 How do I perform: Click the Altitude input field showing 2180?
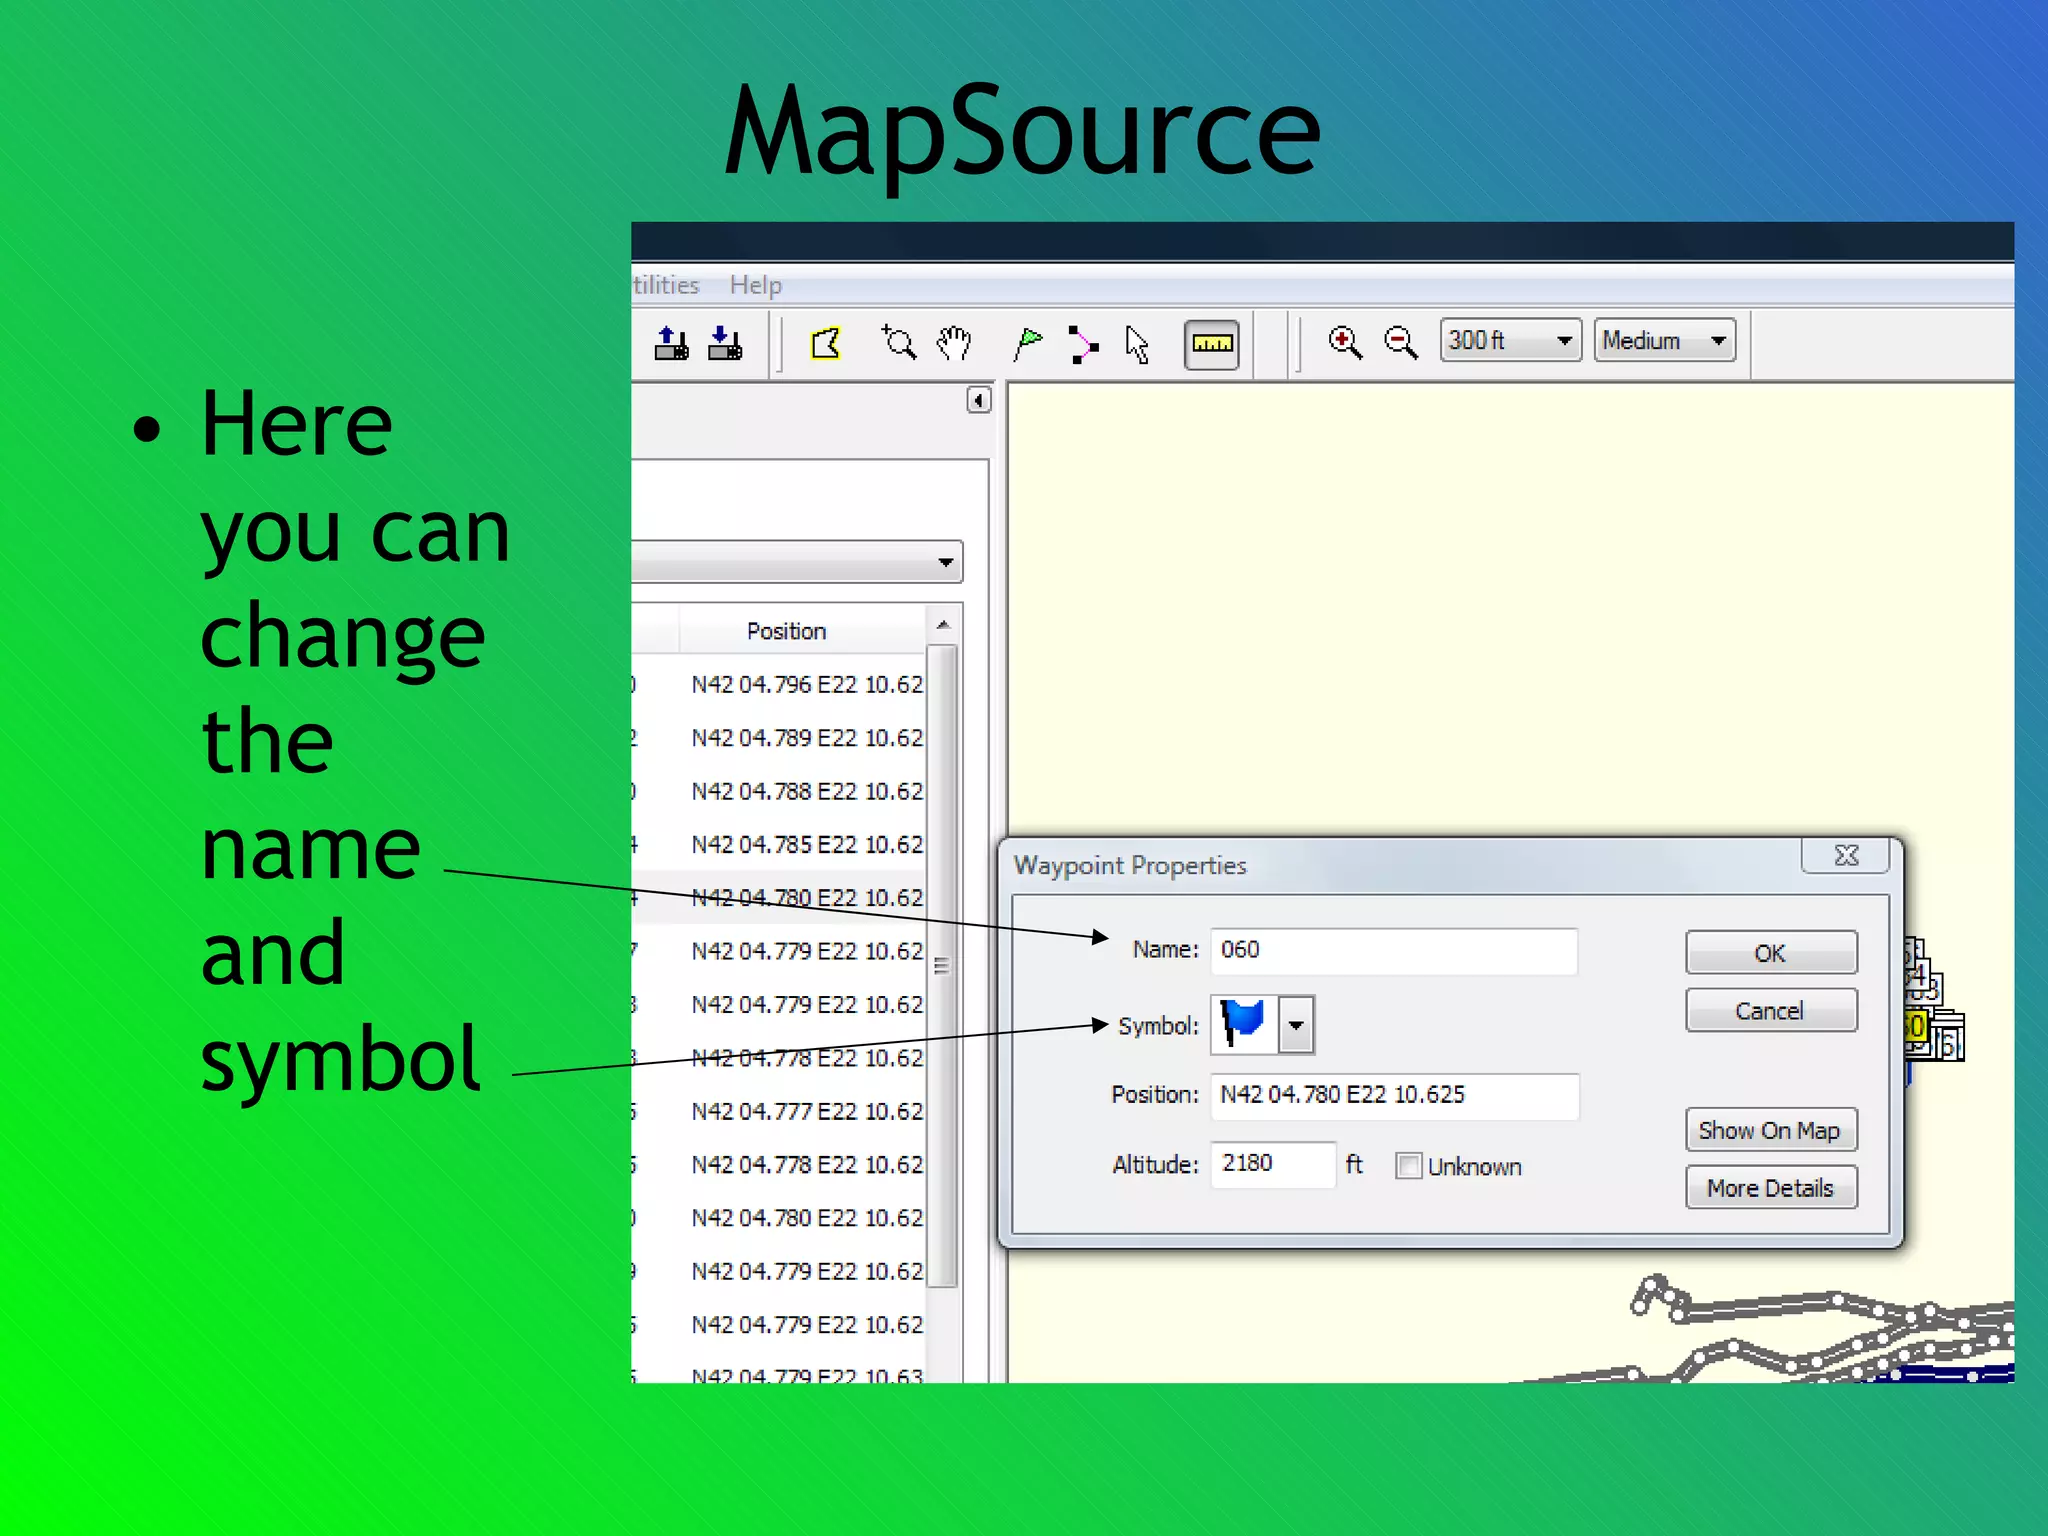[x=1272, y=1165]
